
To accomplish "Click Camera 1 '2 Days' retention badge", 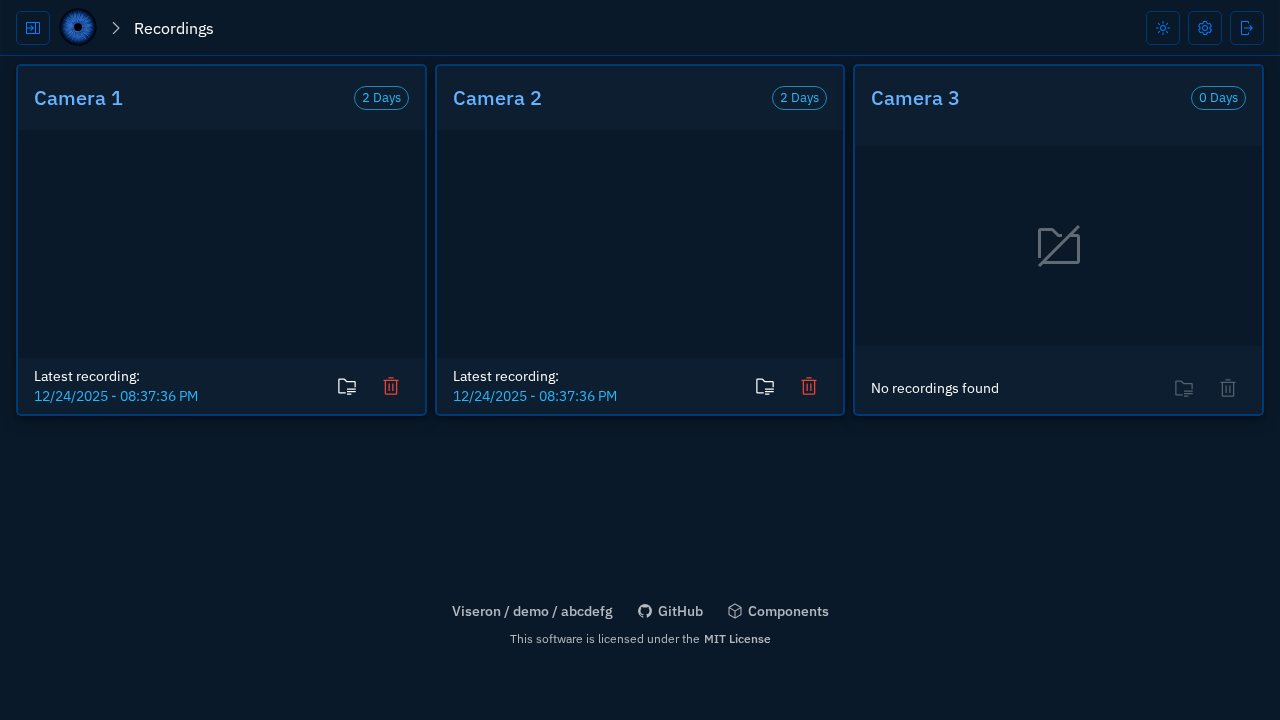I will click(x=381, y=98).
